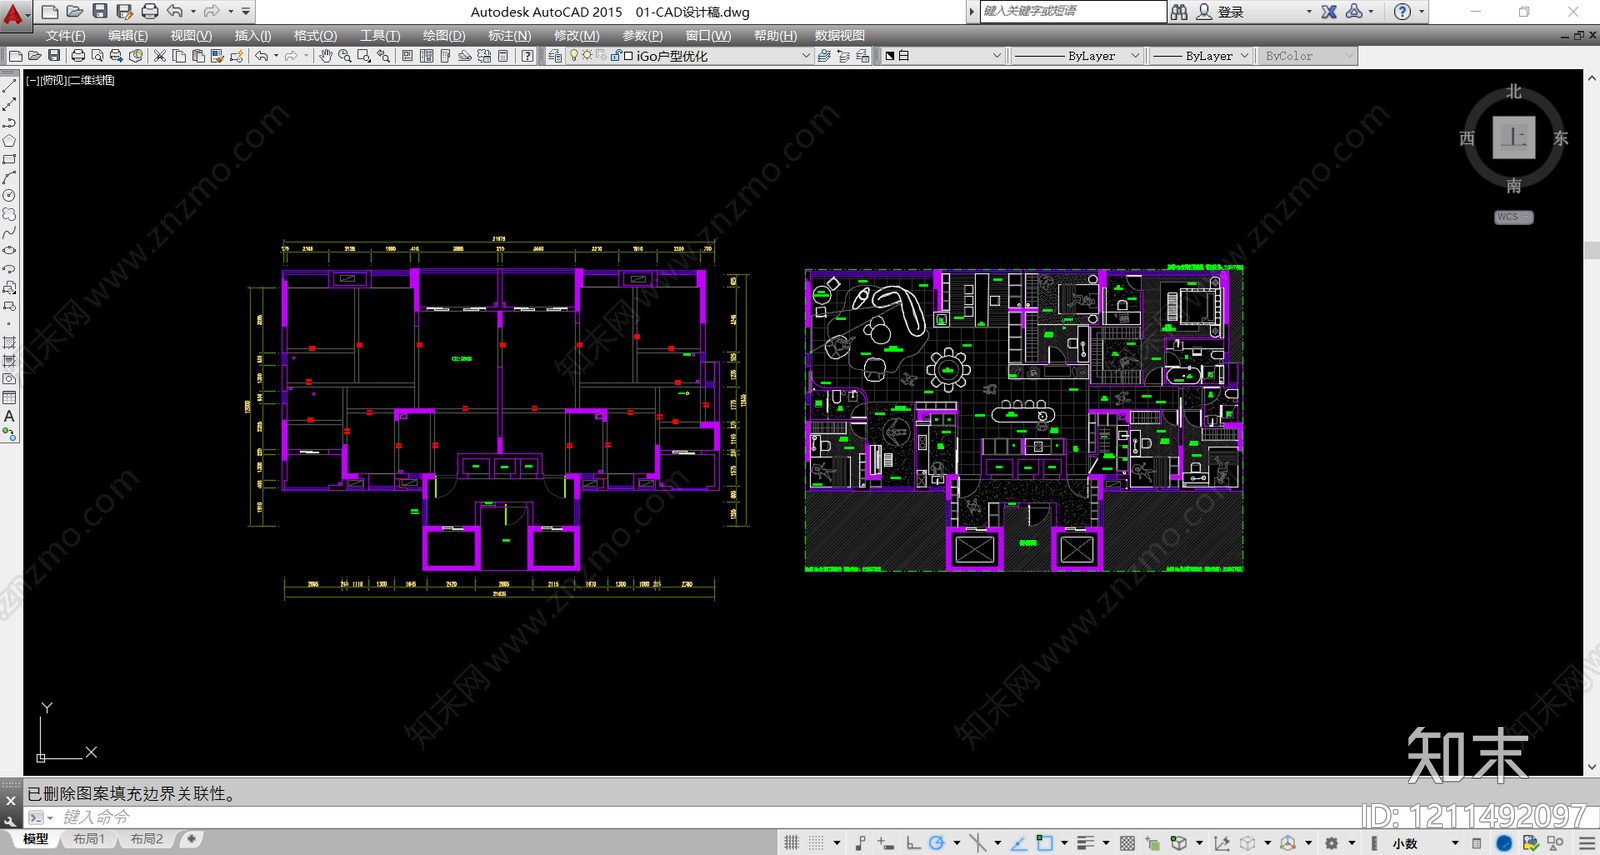Toggle transparency display in status bar
Screen dimensions: 1600x855
(x=1127, y=843)
